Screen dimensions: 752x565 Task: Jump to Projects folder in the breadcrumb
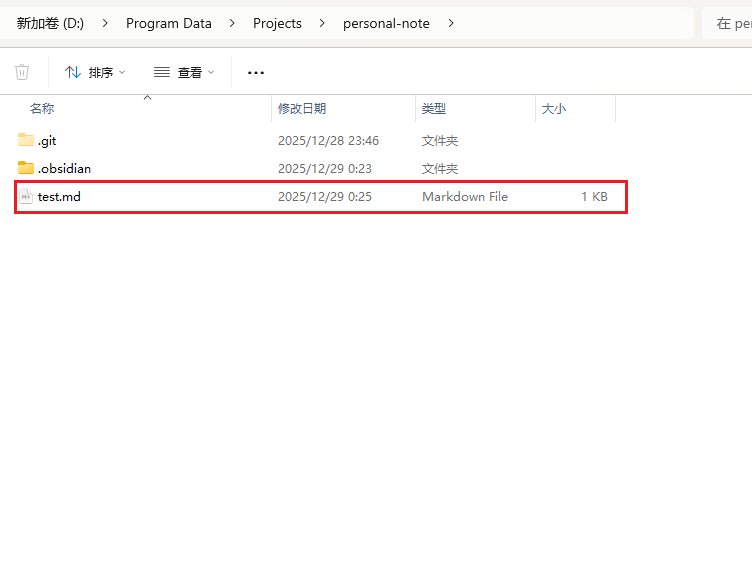[277, 23]
